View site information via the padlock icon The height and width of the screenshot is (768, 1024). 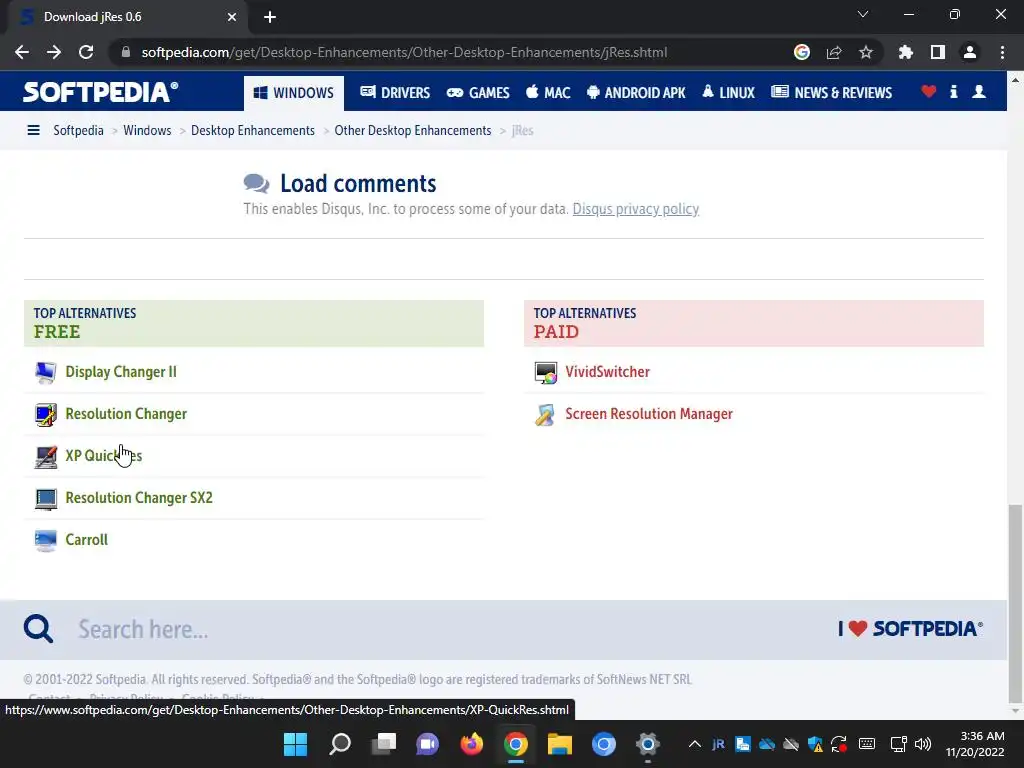[125, 52]
